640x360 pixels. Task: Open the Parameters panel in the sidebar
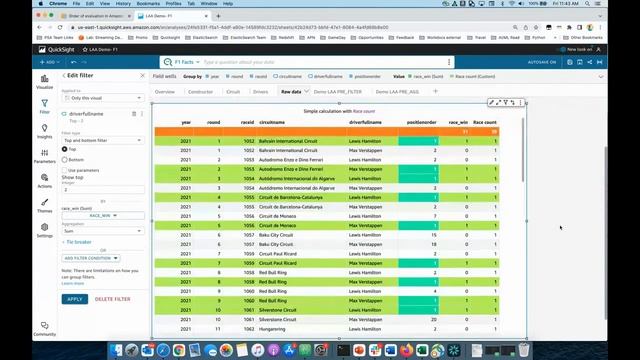click(x=44, y=156)
